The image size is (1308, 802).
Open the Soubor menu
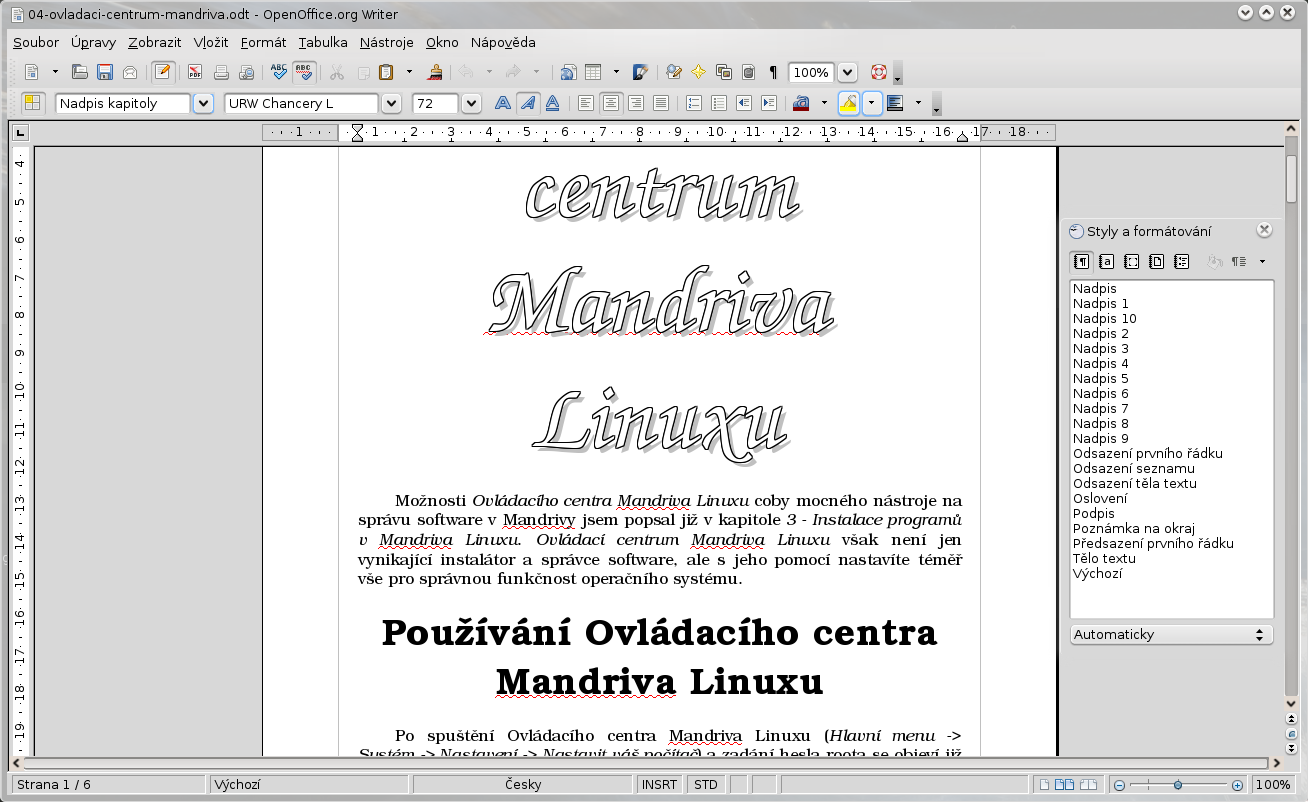36,42
